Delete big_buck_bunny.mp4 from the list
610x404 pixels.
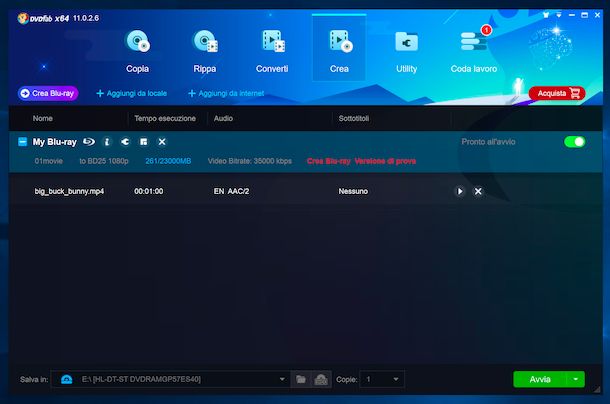point(478,191)
